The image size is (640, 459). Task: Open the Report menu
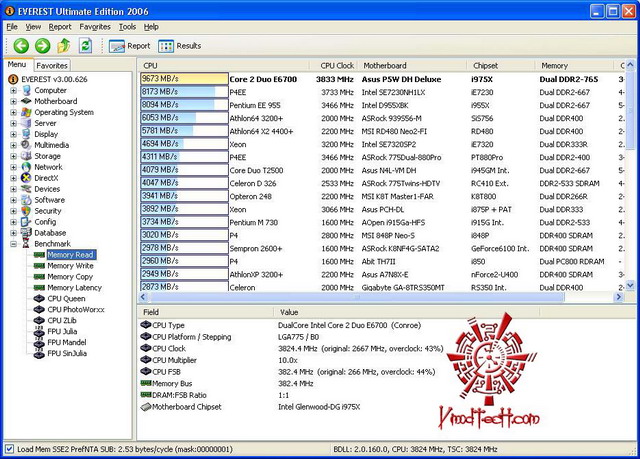[60, 27]
